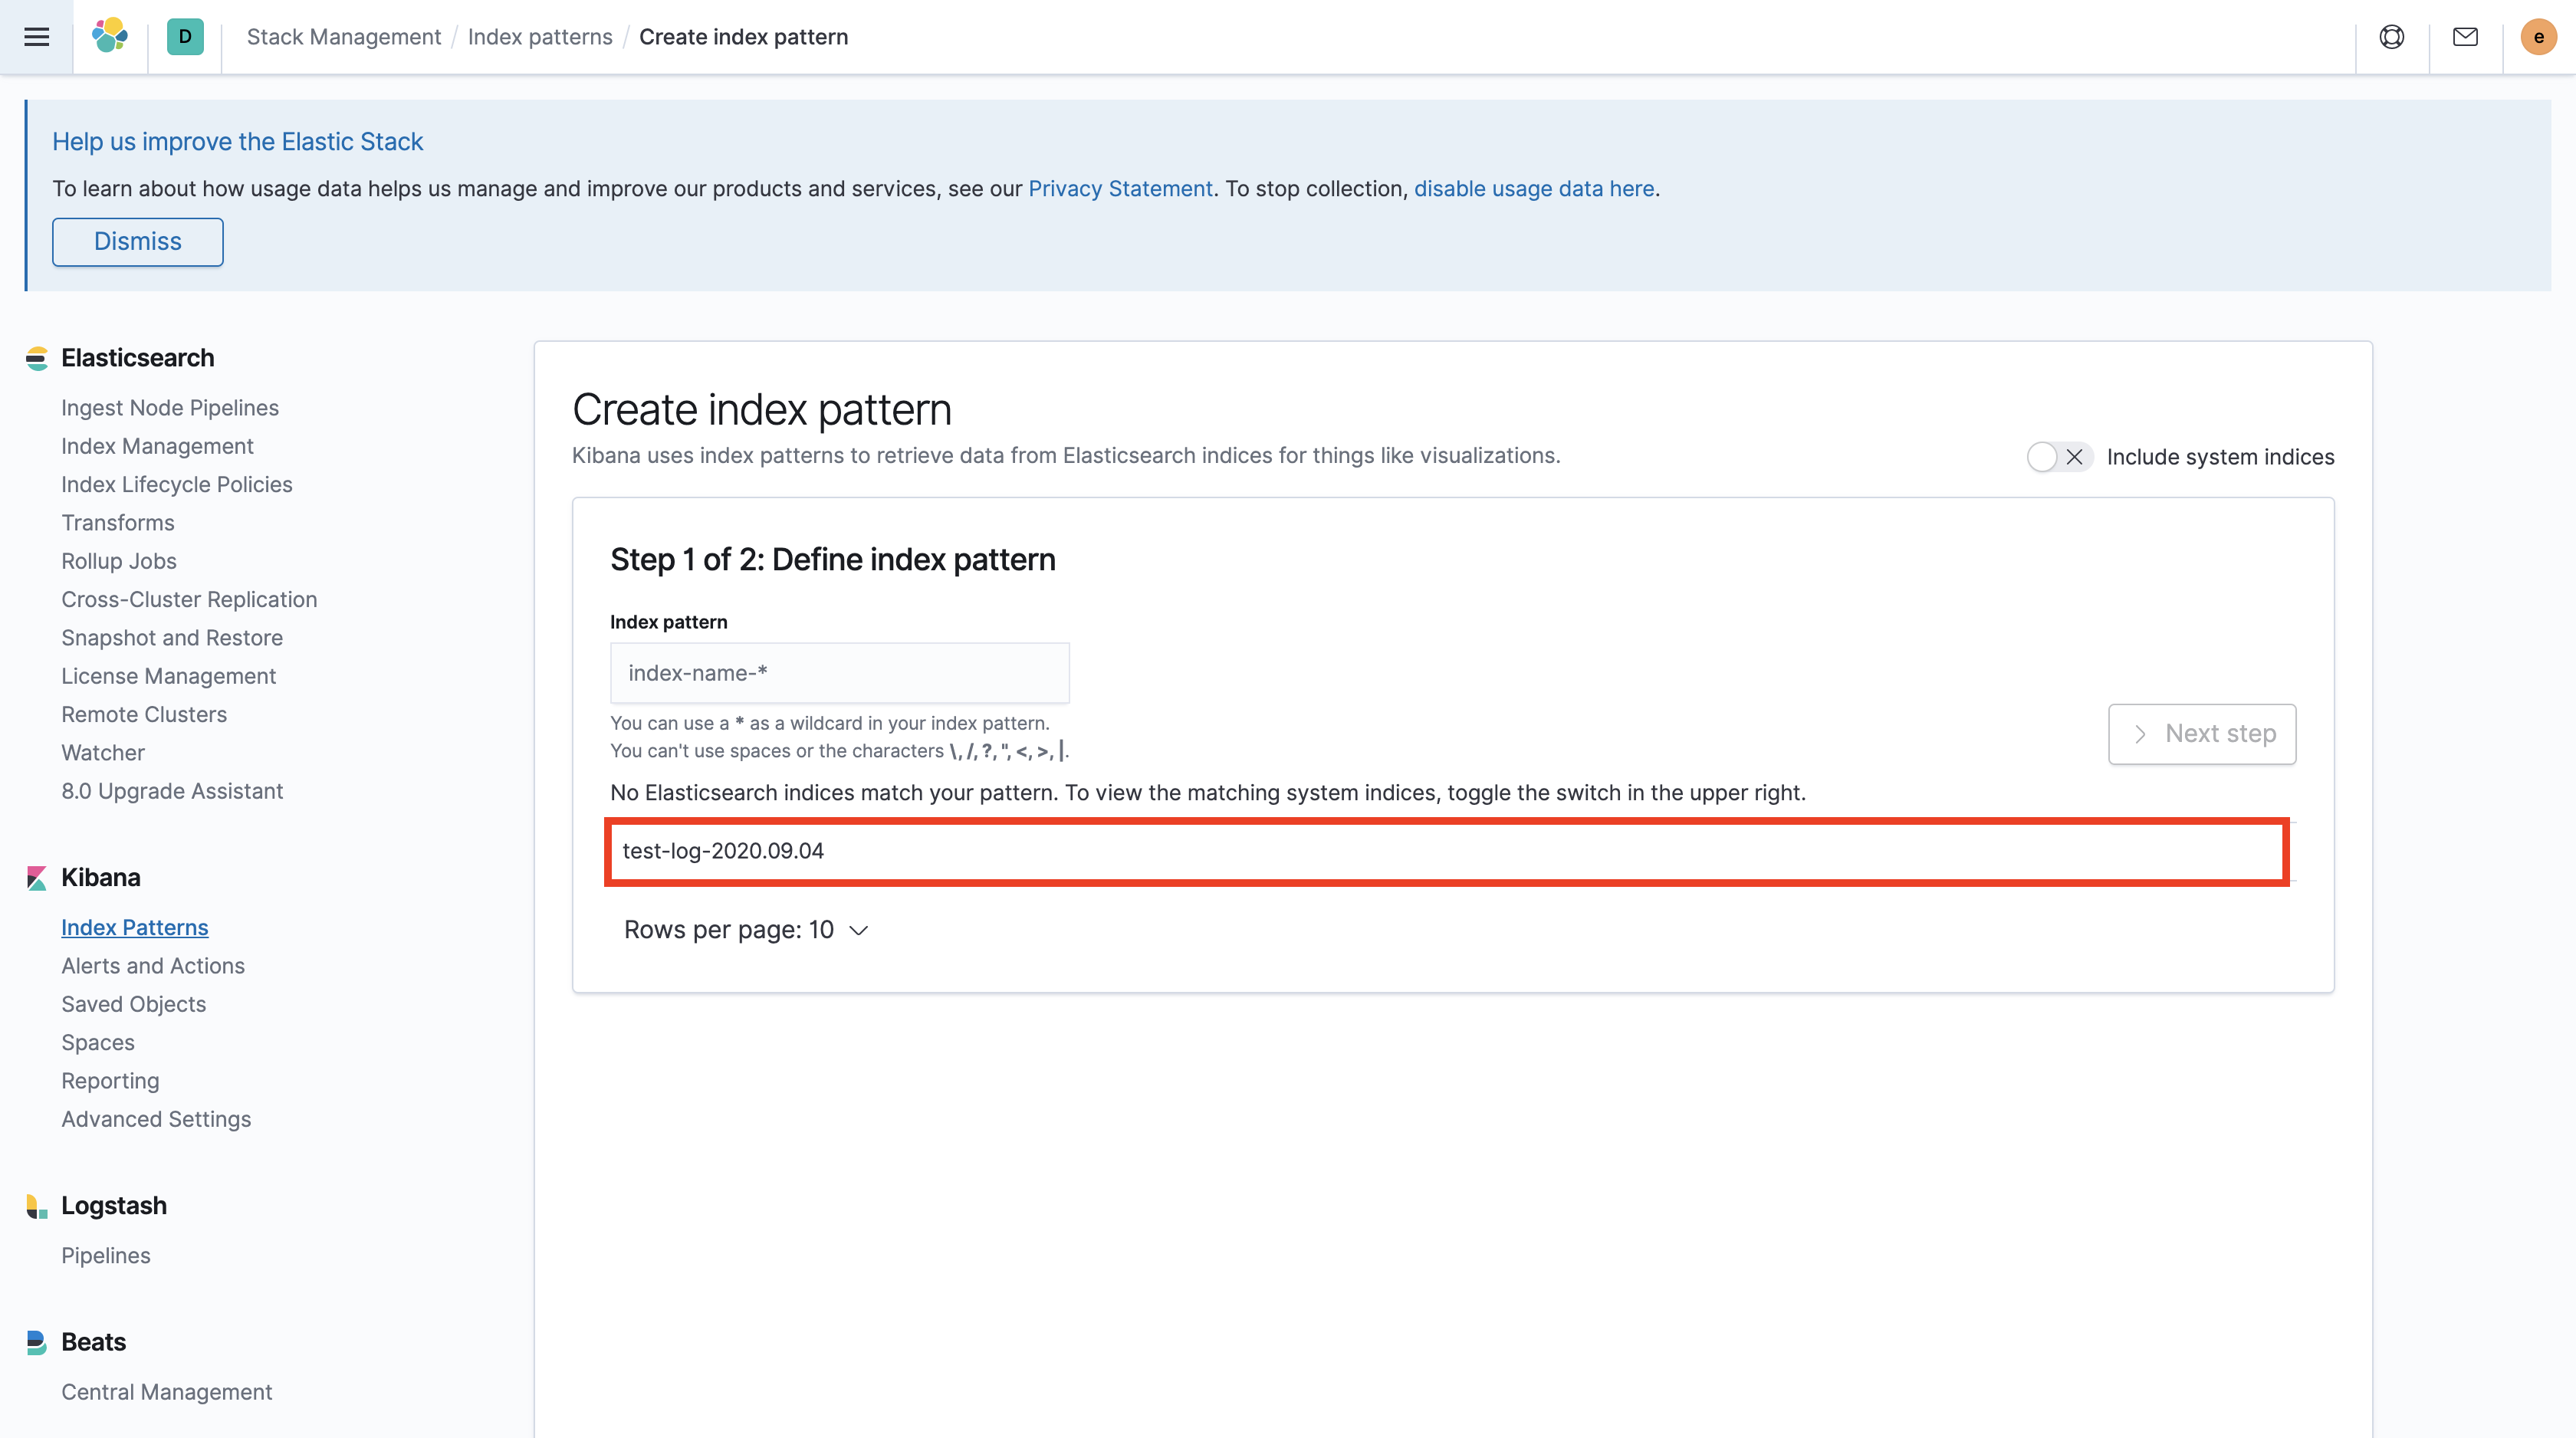
Task: Select the test-log-2020.09.04 index row
Action: click(1447, 852)
